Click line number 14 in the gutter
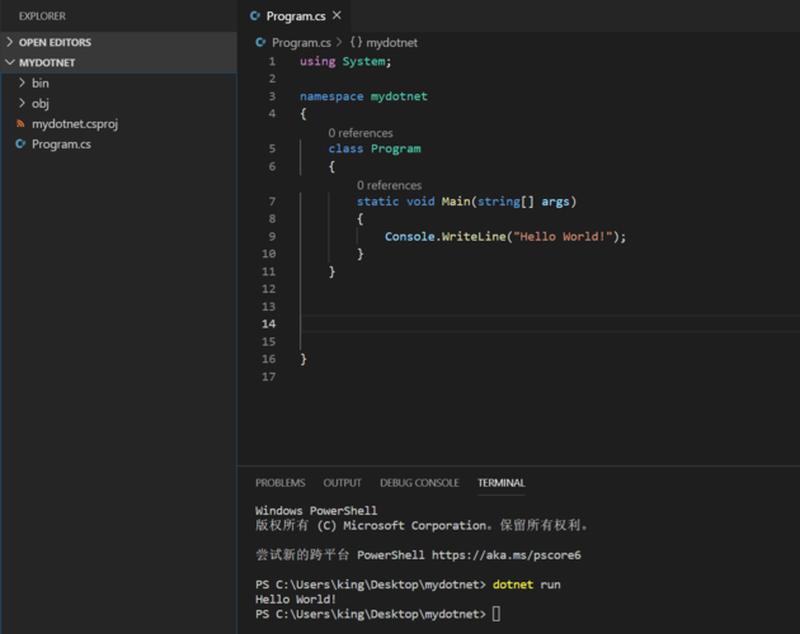This screenshot has height=634, width=800. [269, 324]
